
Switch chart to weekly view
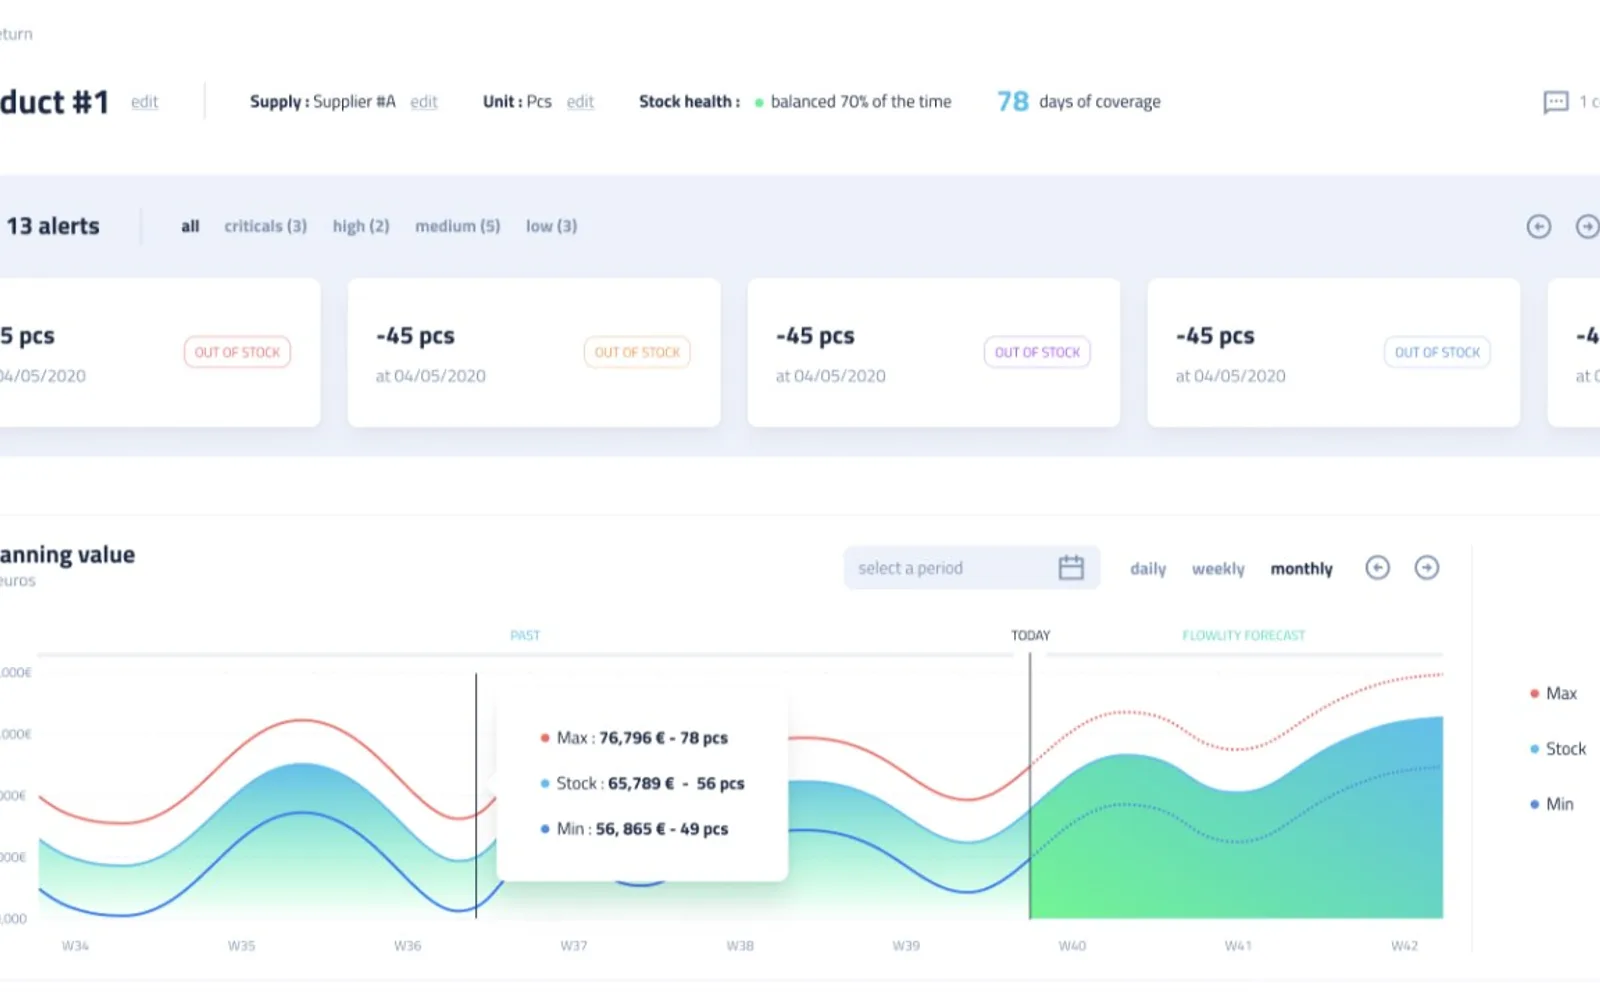pyautogui.click(x=1218, y=569)
